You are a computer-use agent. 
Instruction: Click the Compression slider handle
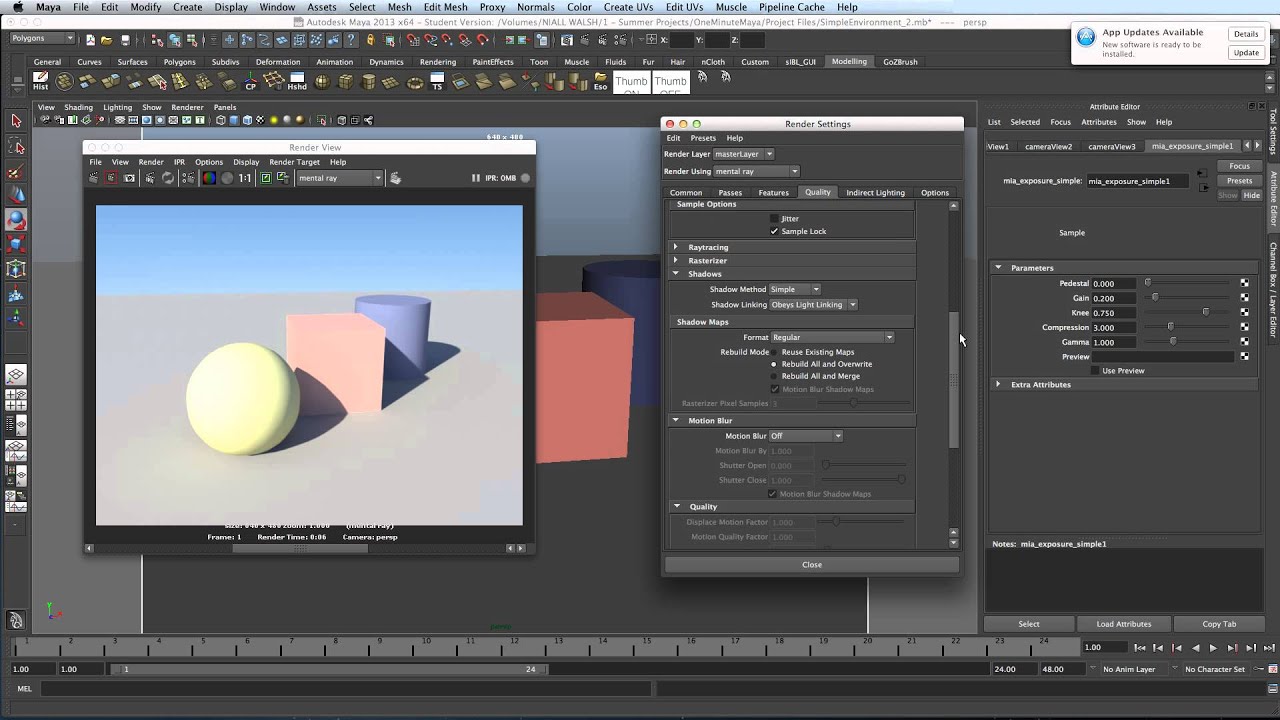[x=1170, y=327]
